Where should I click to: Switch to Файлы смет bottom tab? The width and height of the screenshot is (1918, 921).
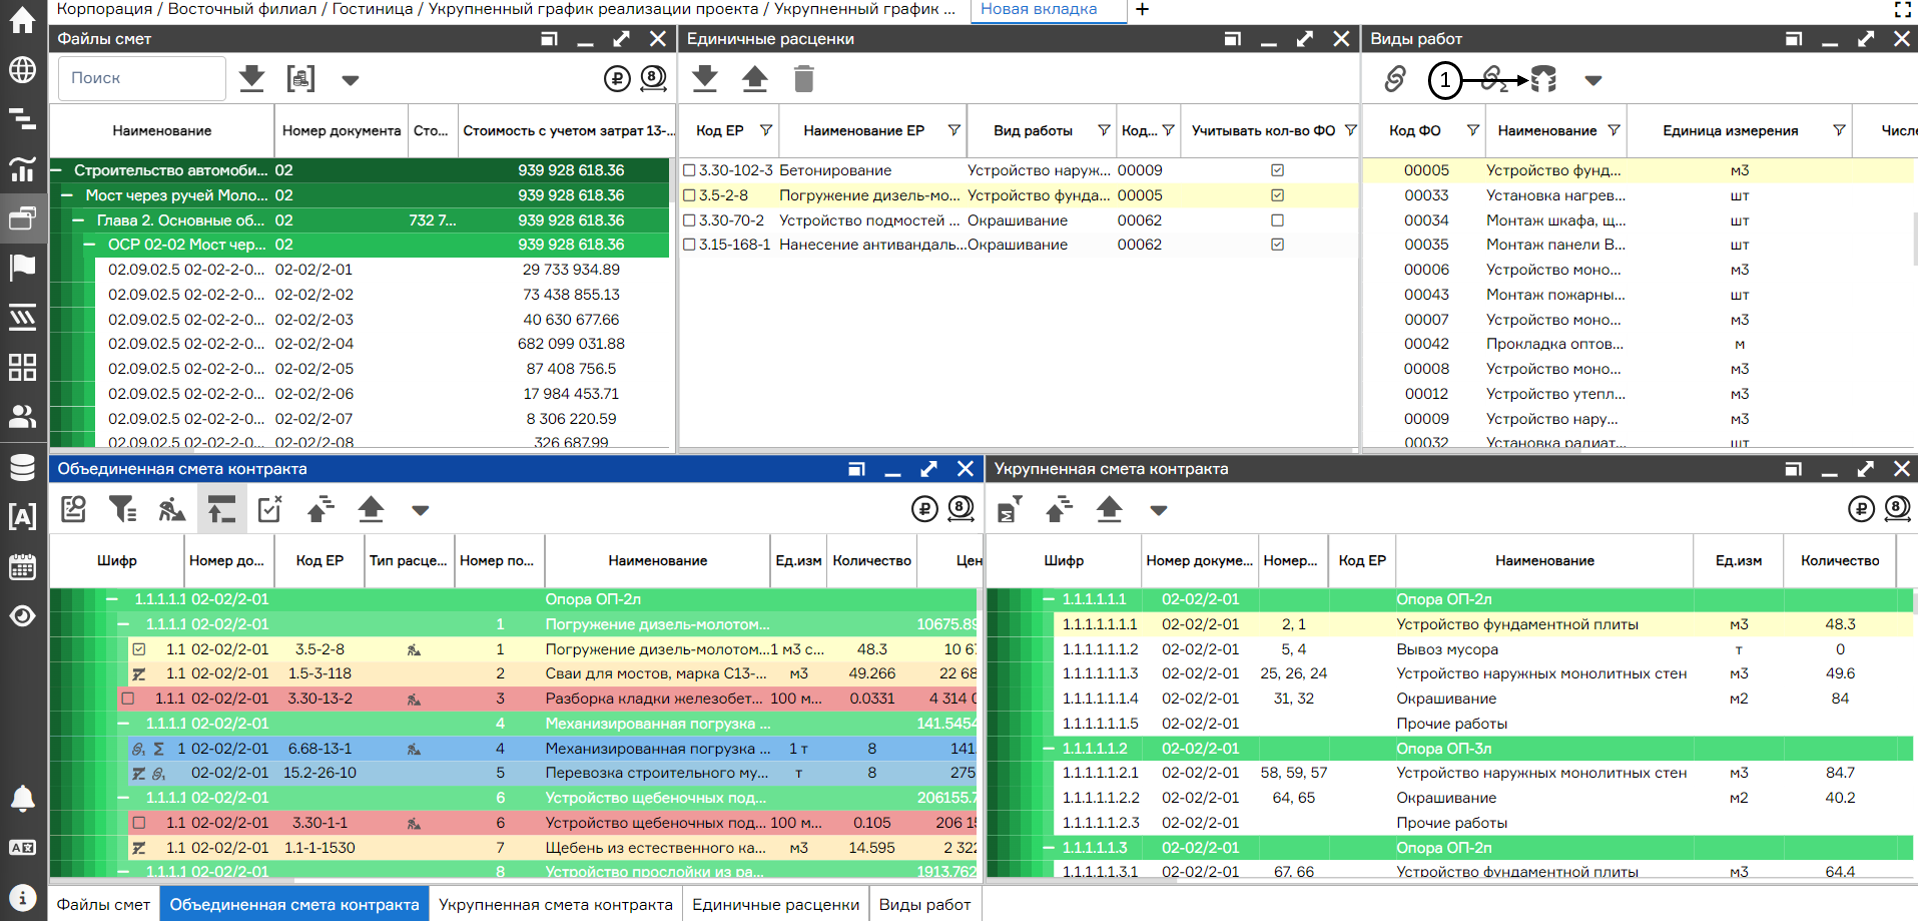coord(103,904)
